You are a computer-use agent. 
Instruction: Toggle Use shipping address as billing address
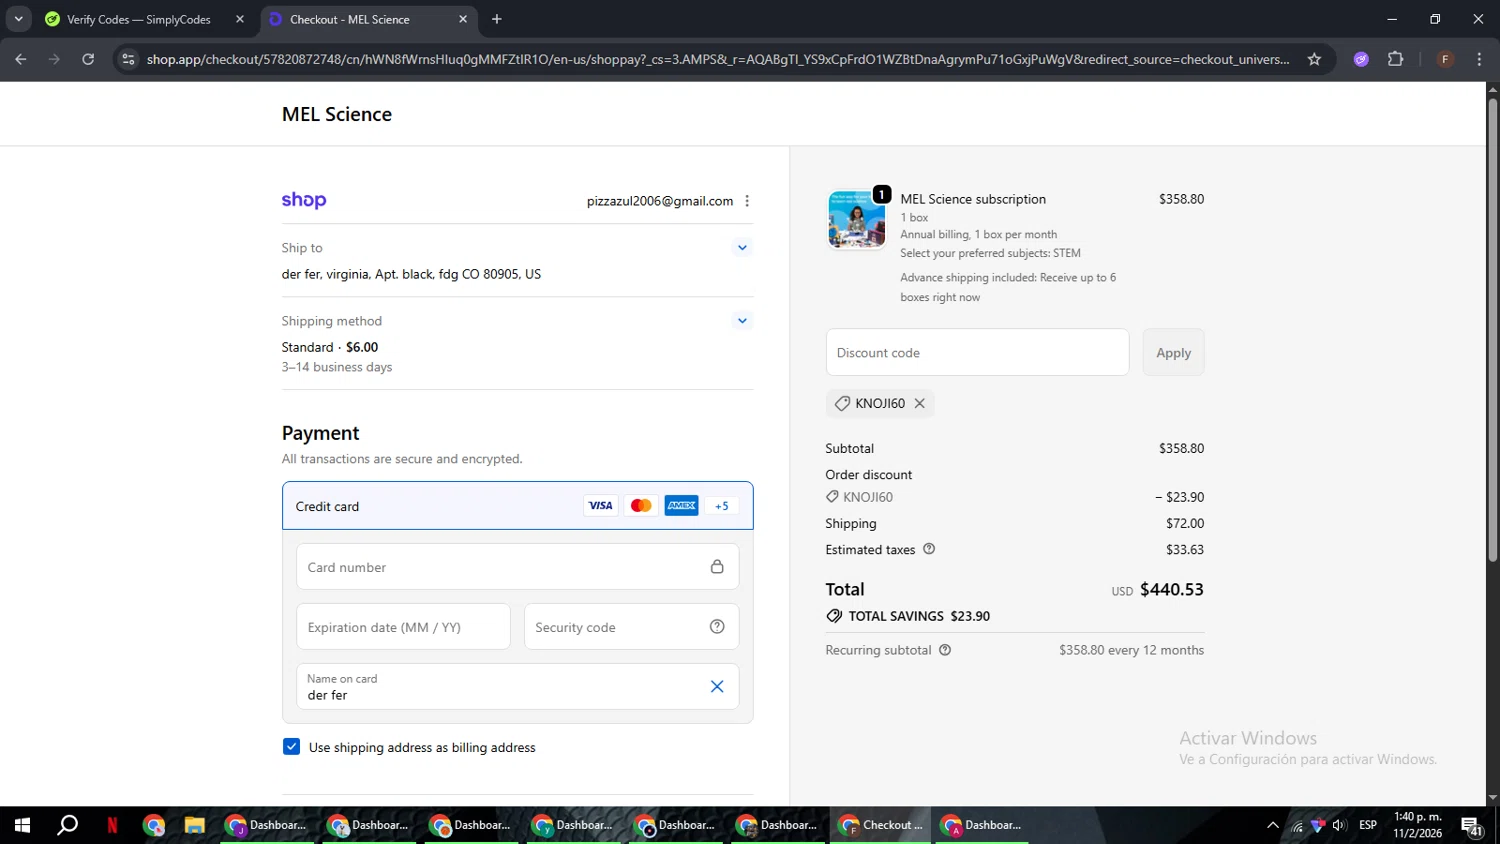click(x=291, y=747)
